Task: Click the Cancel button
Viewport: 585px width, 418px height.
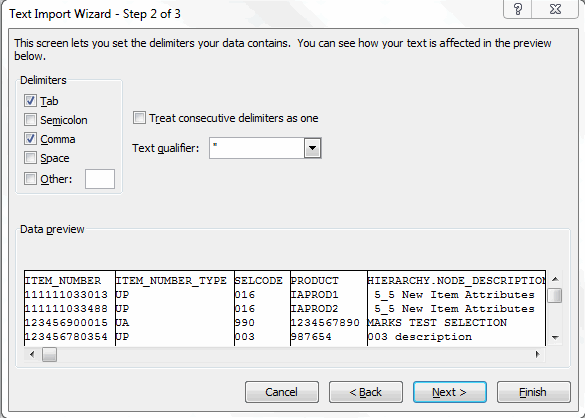Action: (x=282, y=392)
